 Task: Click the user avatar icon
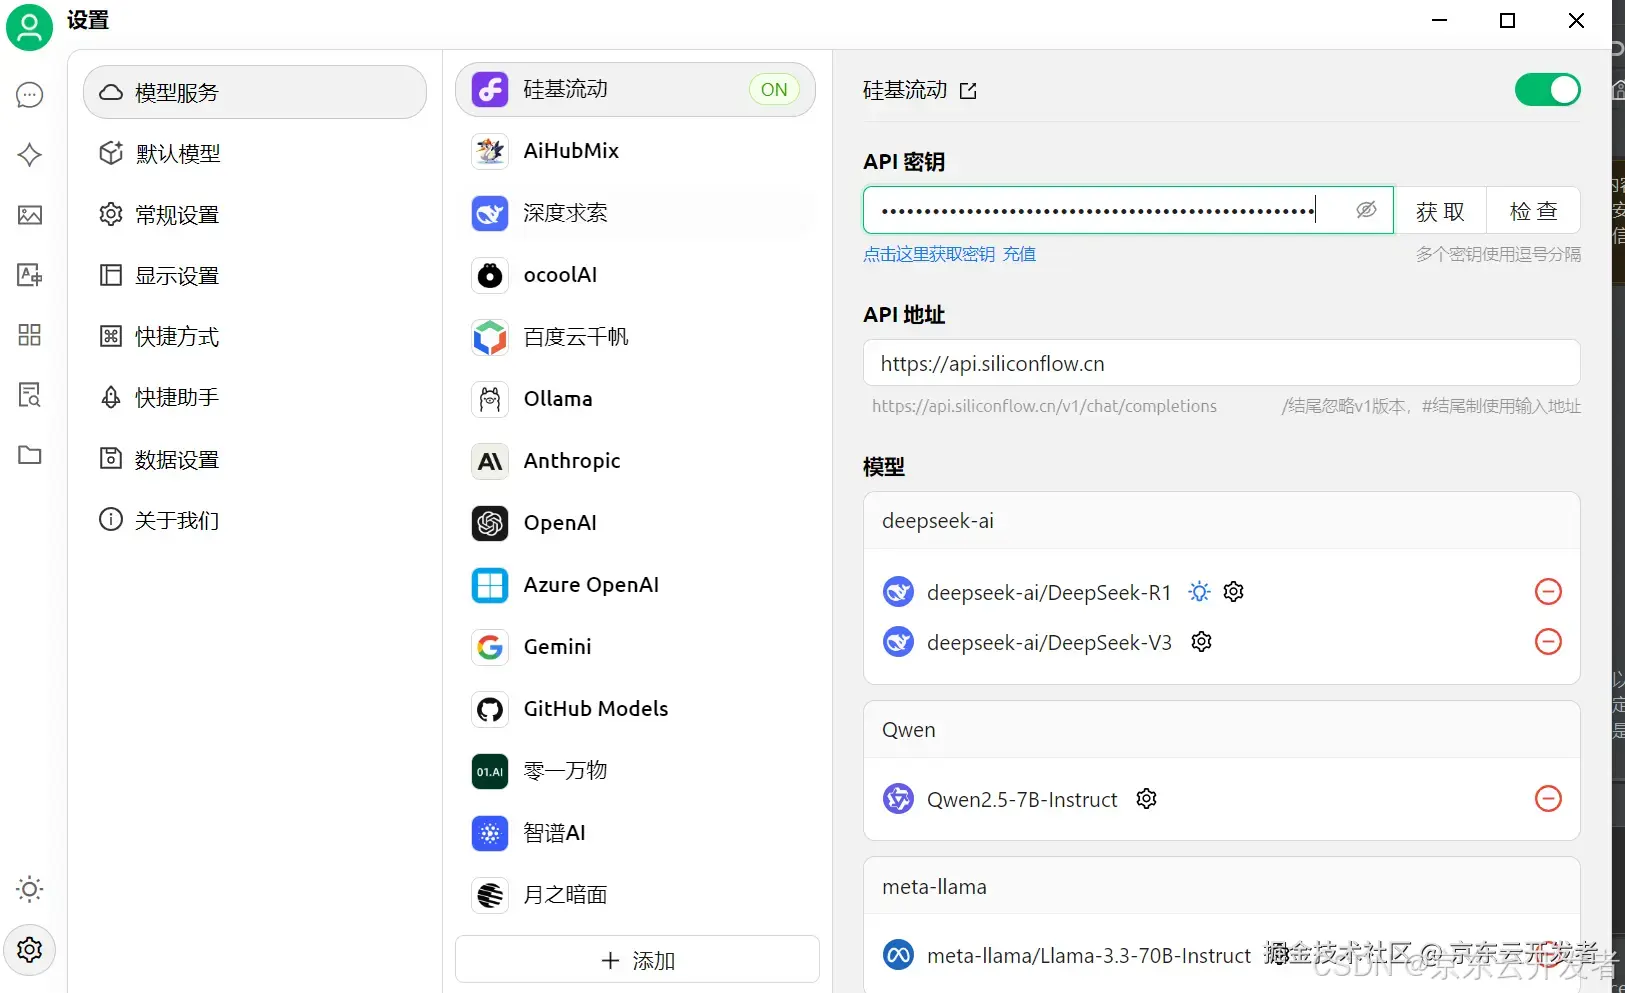[30, 27]
